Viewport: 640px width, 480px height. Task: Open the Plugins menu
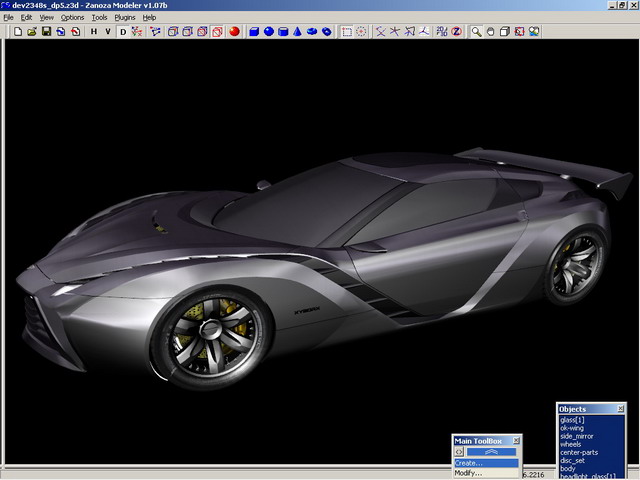pos(124,18)
